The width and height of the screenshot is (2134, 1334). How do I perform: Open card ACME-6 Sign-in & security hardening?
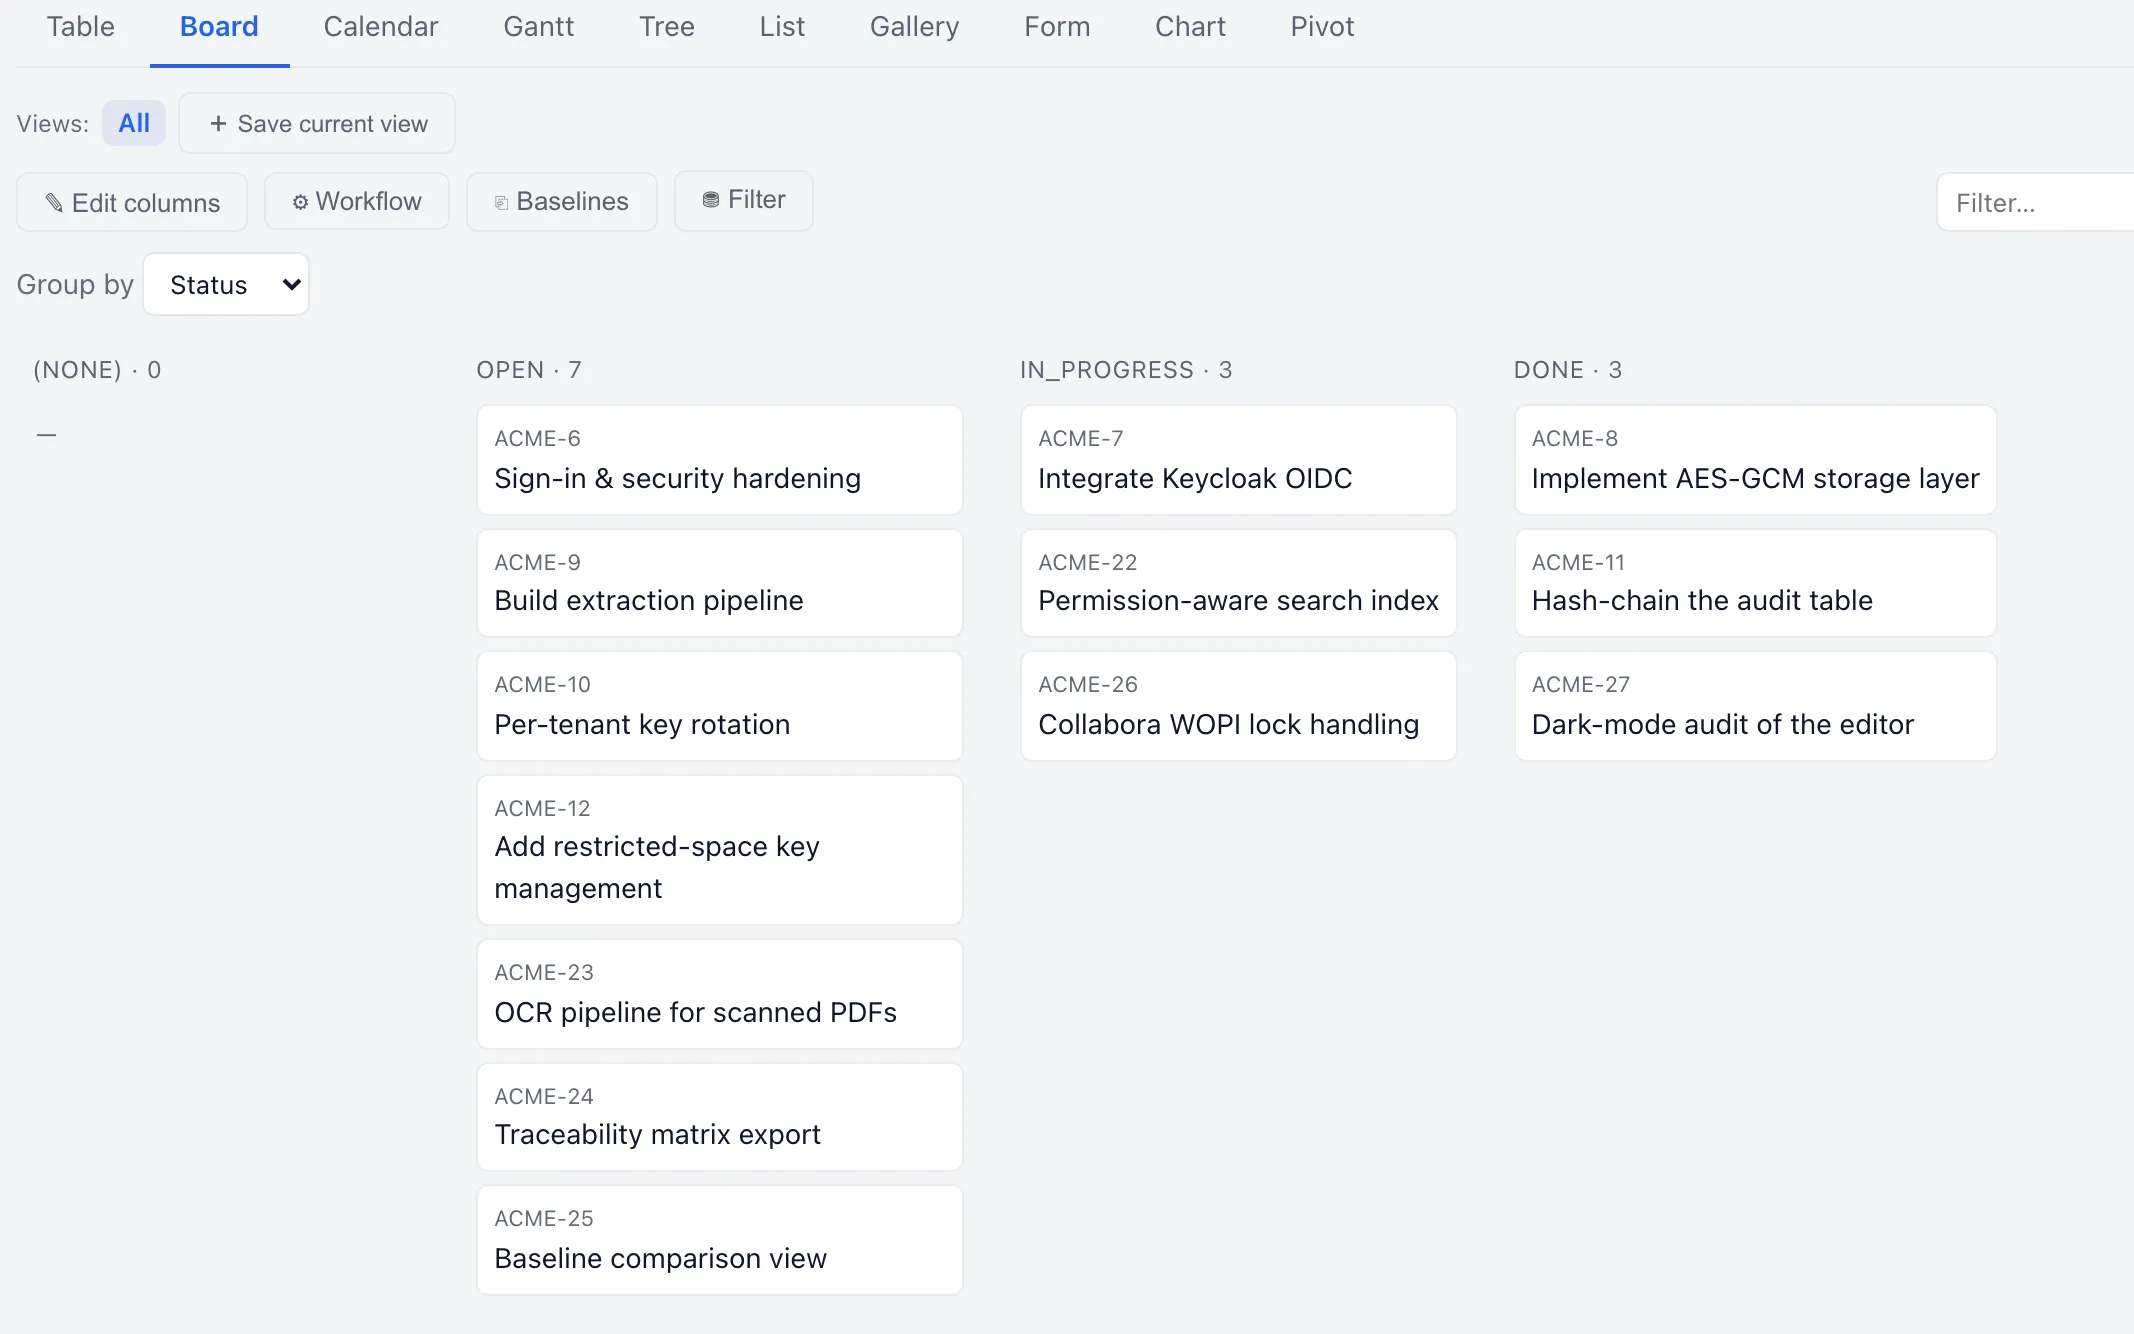coord(720,460)
